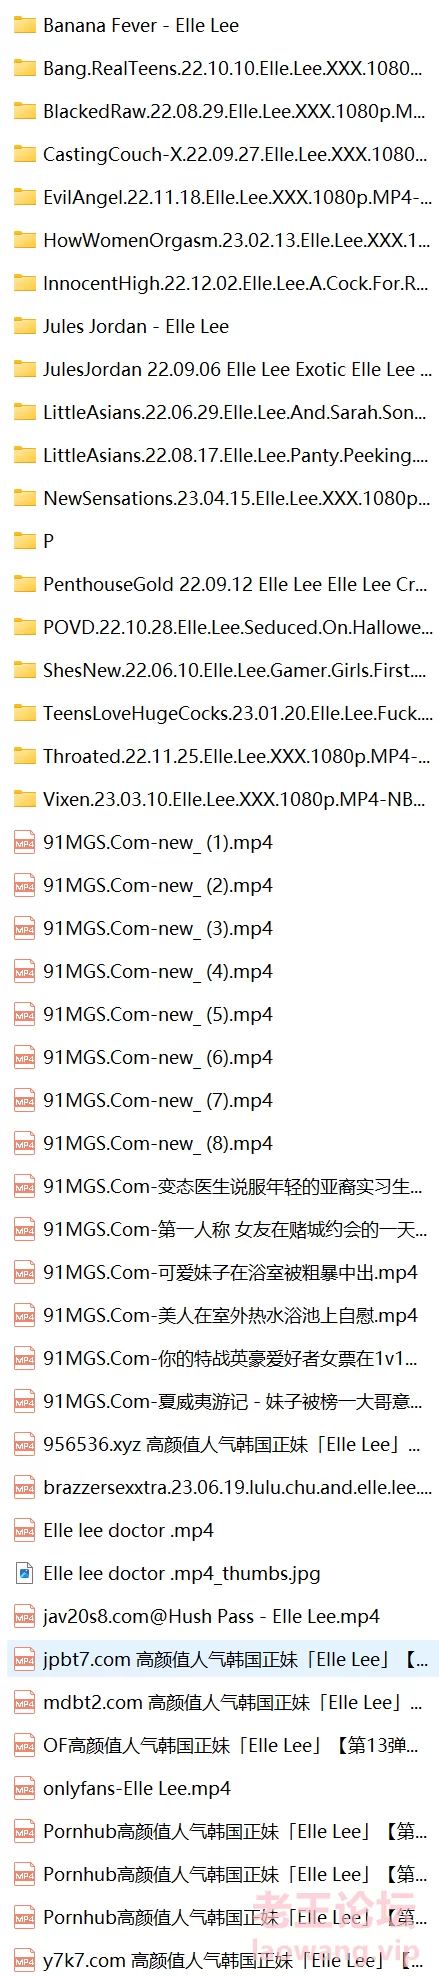This screenshot has width=439, height=1976.
Task: Open the ShesNew.22.06.10 folder name
Action: coord(234,670)
